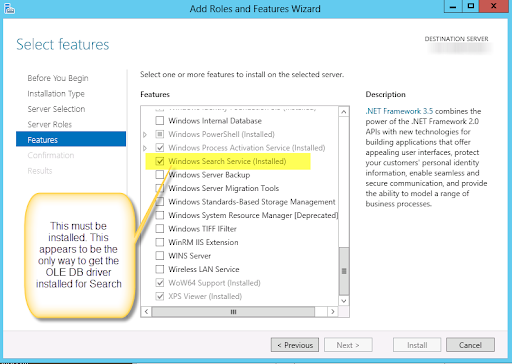Check the Windows Server Backup checkbox
This screenshot has height=364, width=512.
coord(160,174)
